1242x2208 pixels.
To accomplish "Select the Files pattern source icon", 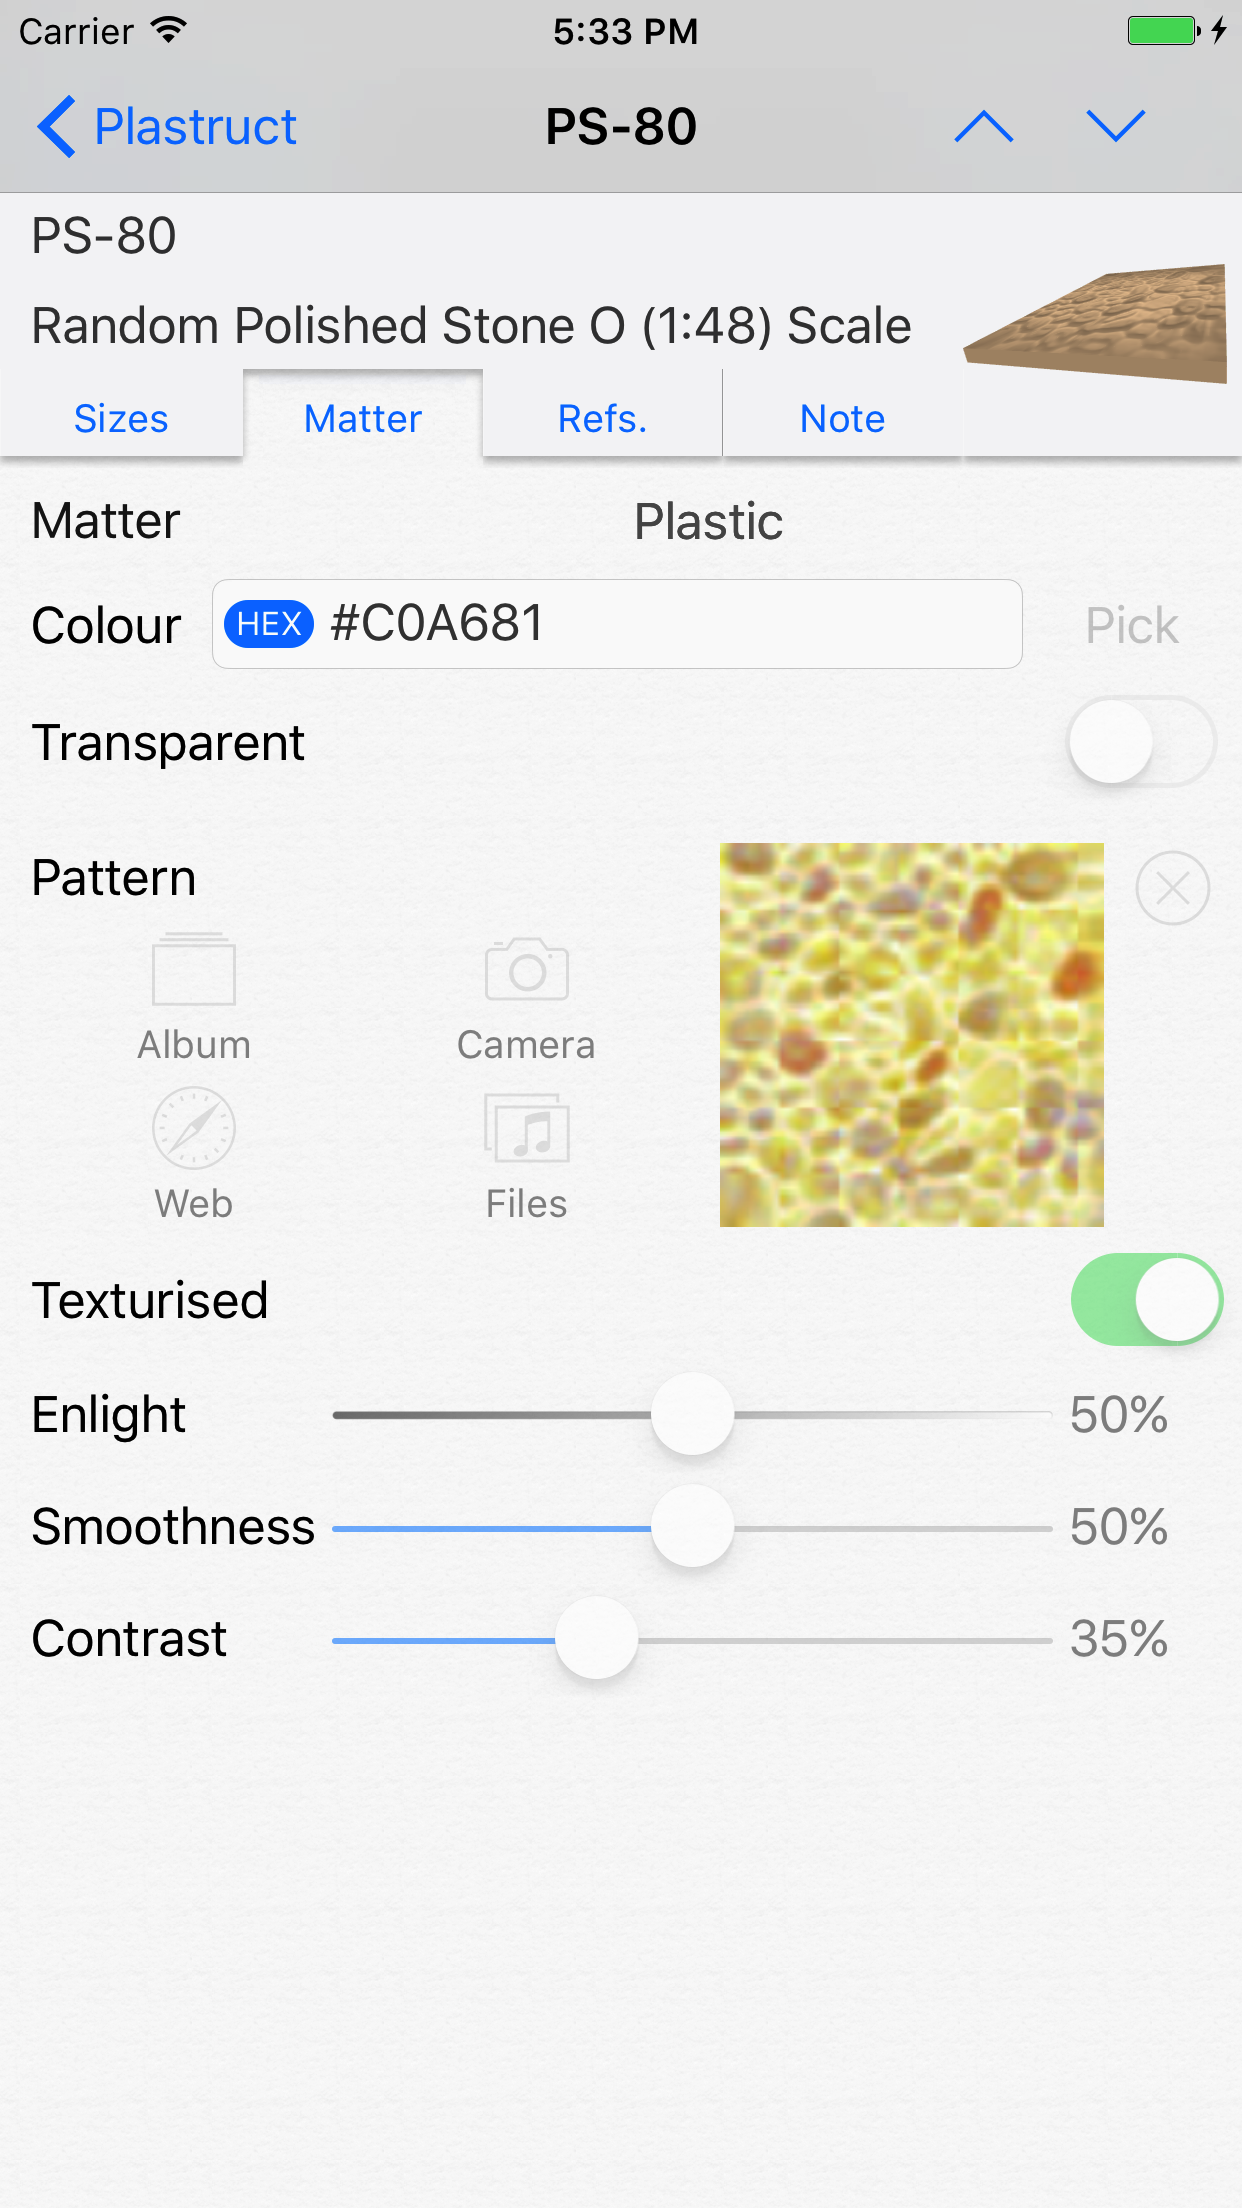I will coord(526,1129).
